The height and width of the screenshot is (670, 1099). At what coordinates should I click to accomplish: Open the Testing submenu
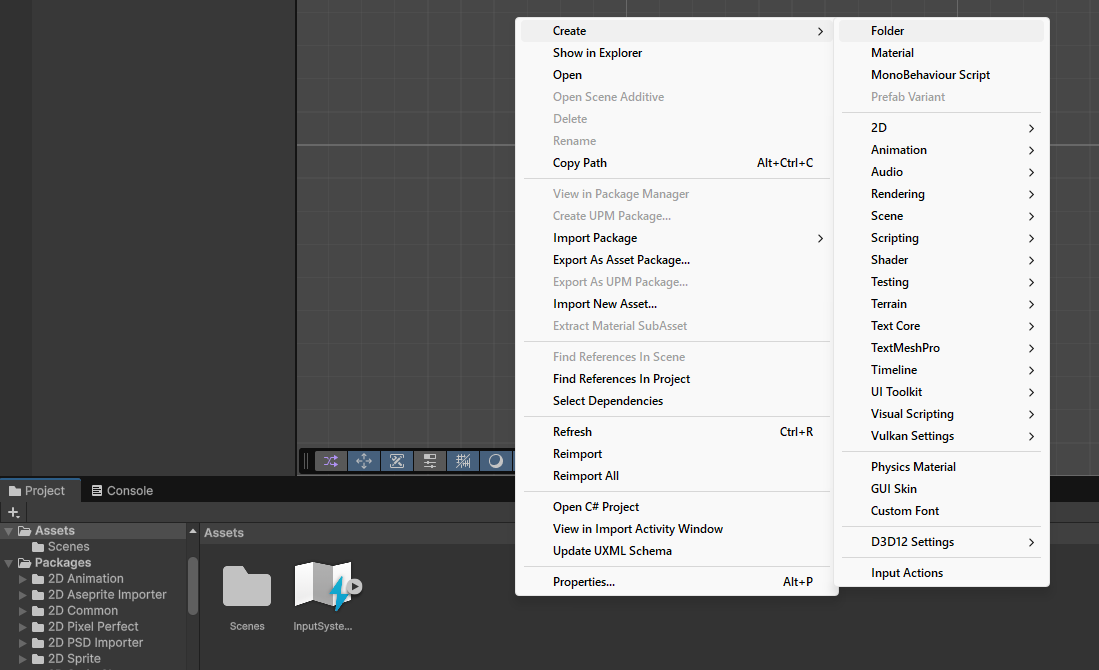pos(941,282)
